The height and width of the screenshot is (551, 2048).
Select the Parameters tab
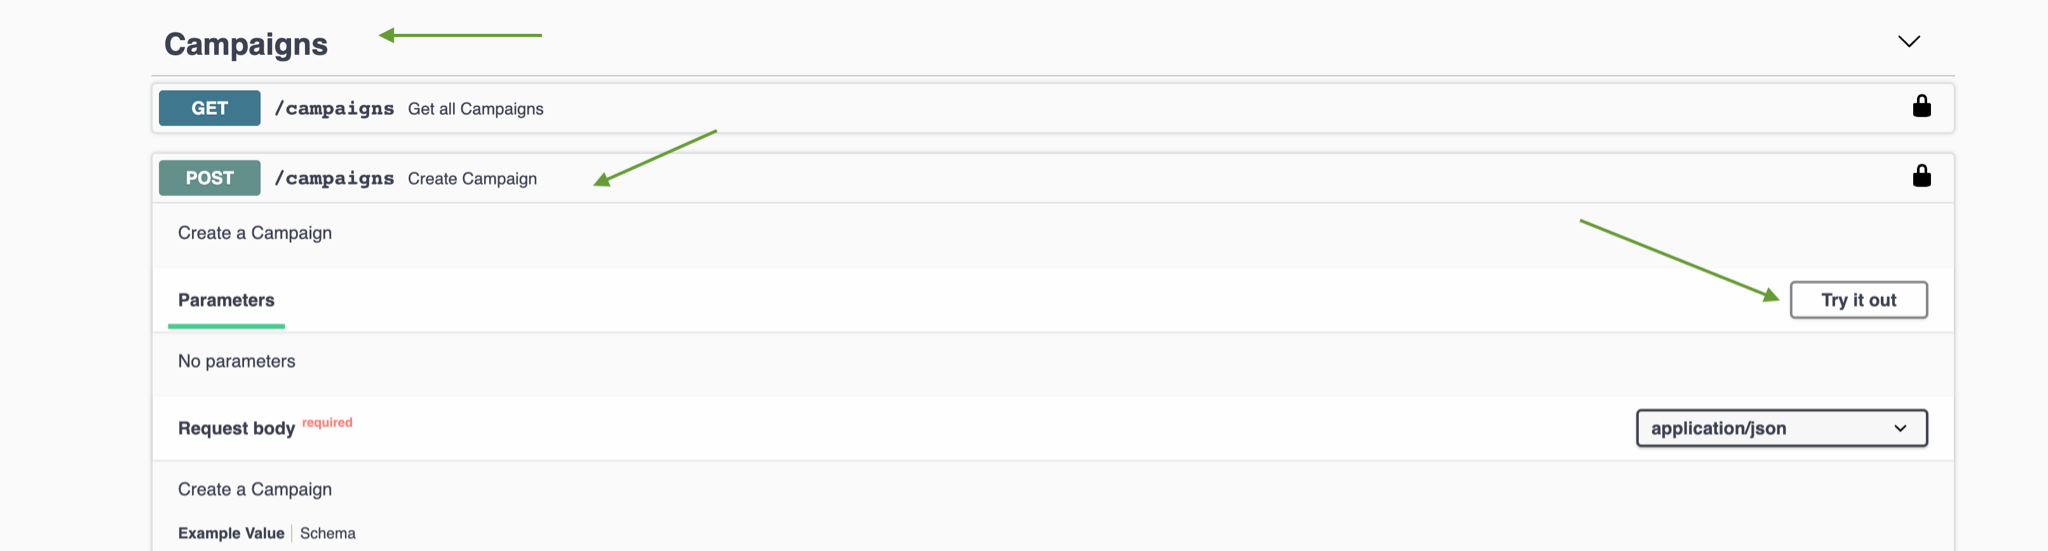(x=226, y=300)
